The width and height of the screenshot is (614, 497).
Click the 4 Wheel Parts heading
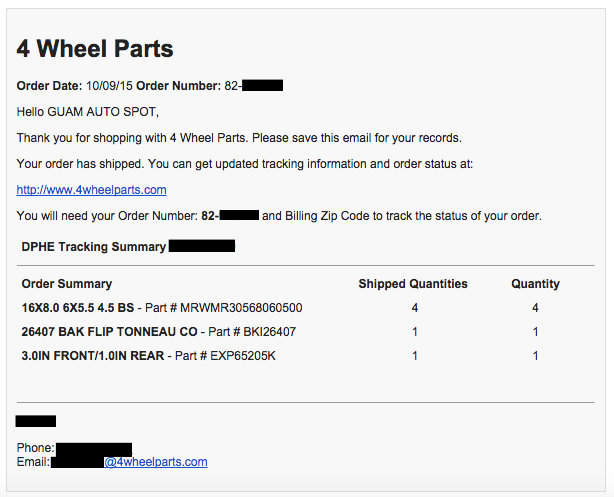(95, 49)
